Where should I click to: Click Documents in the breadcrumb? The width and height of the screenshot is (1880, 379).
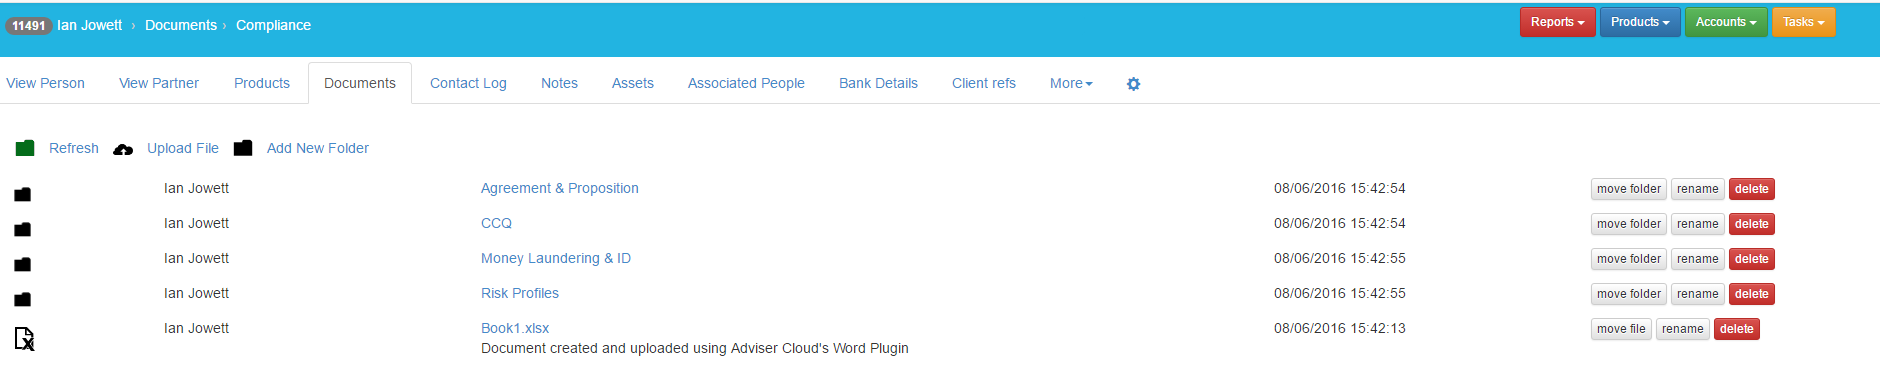click(181, 25)
